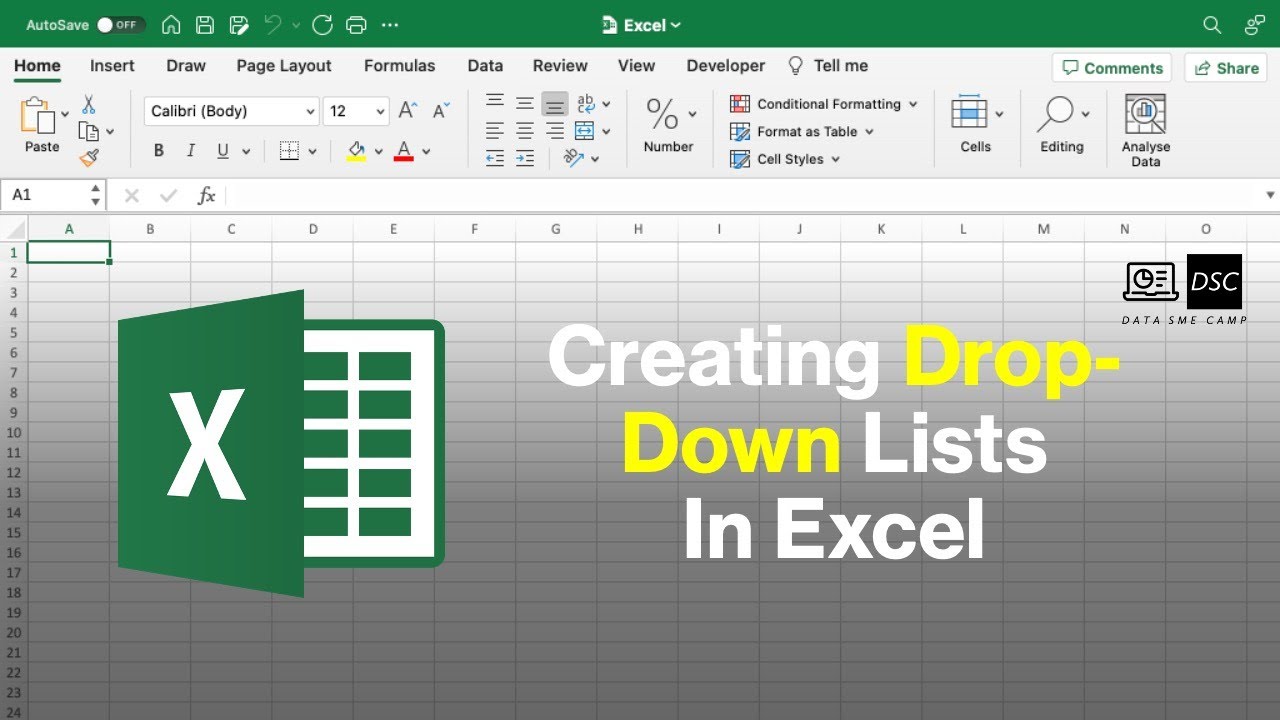Click the Share button
Screen dimensions: 1280x720
[1226, 68]
